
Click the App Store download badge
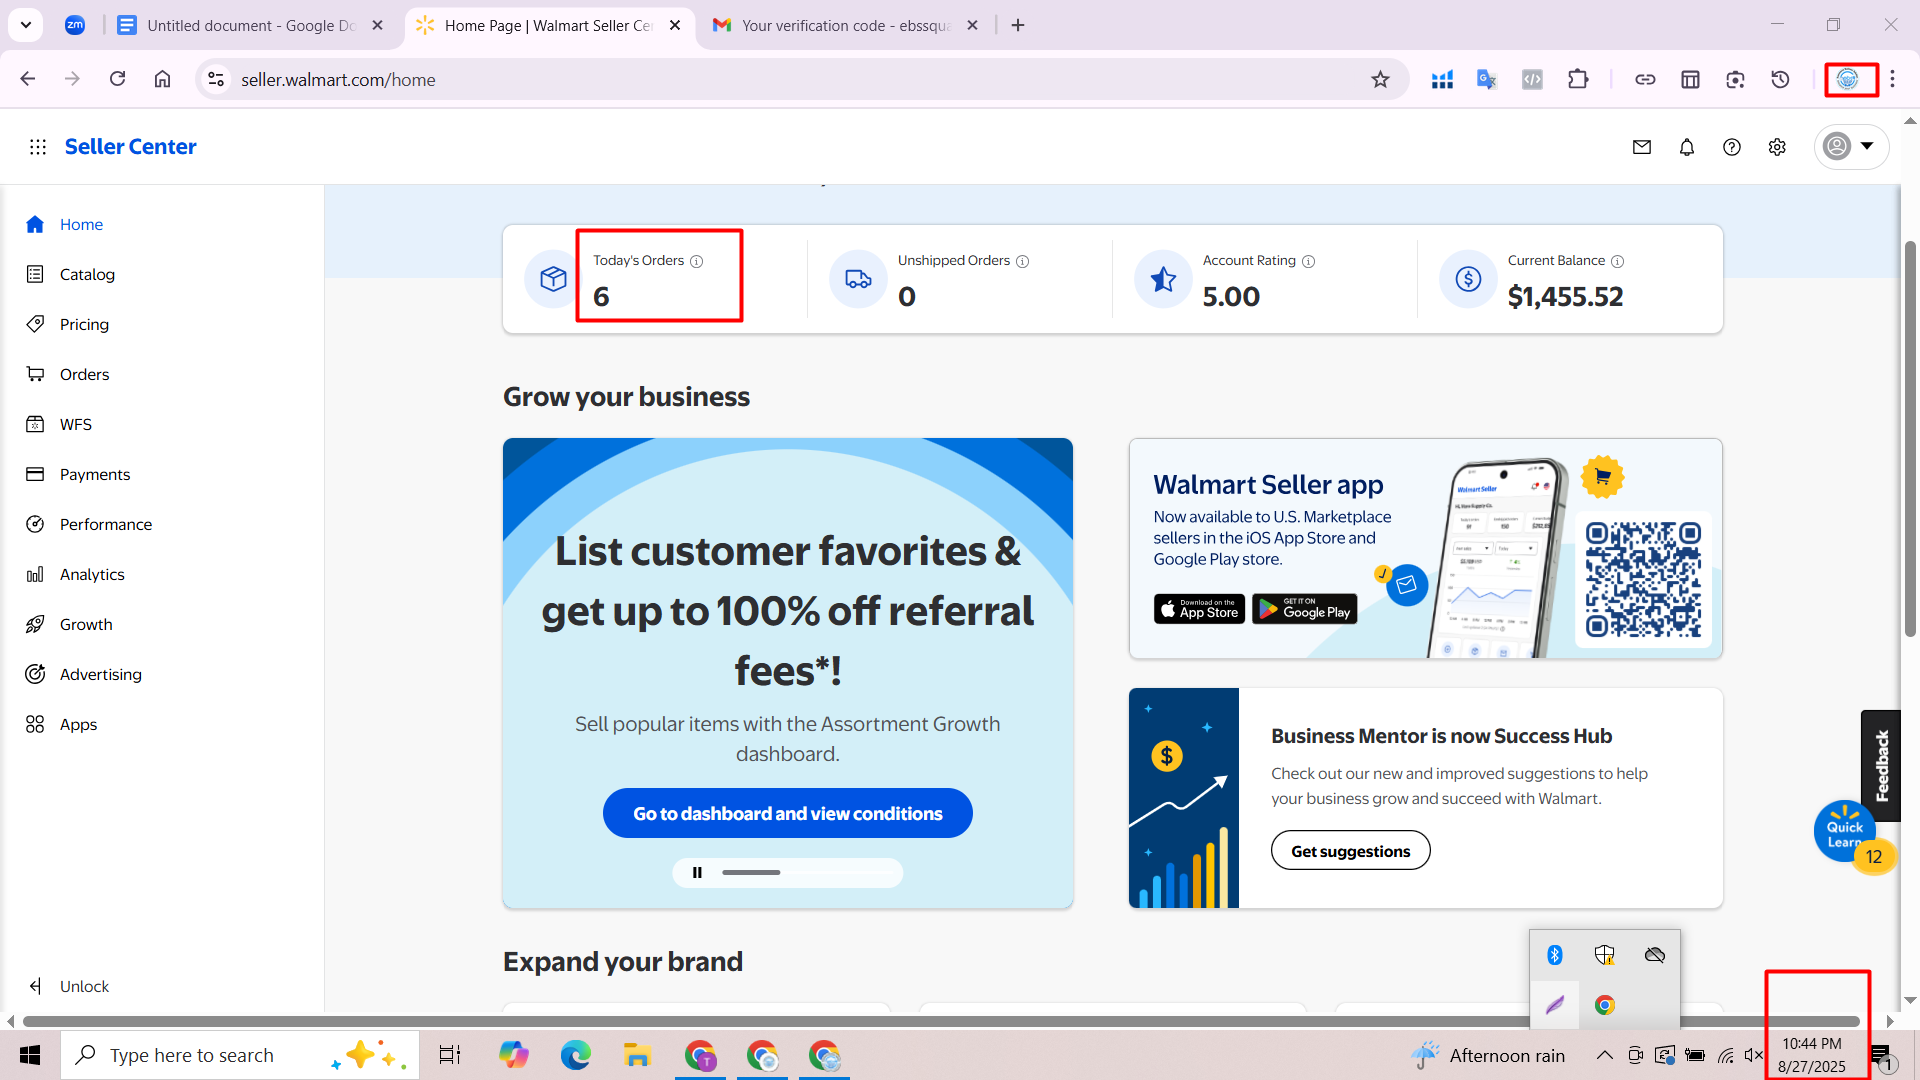(1199, 609)
